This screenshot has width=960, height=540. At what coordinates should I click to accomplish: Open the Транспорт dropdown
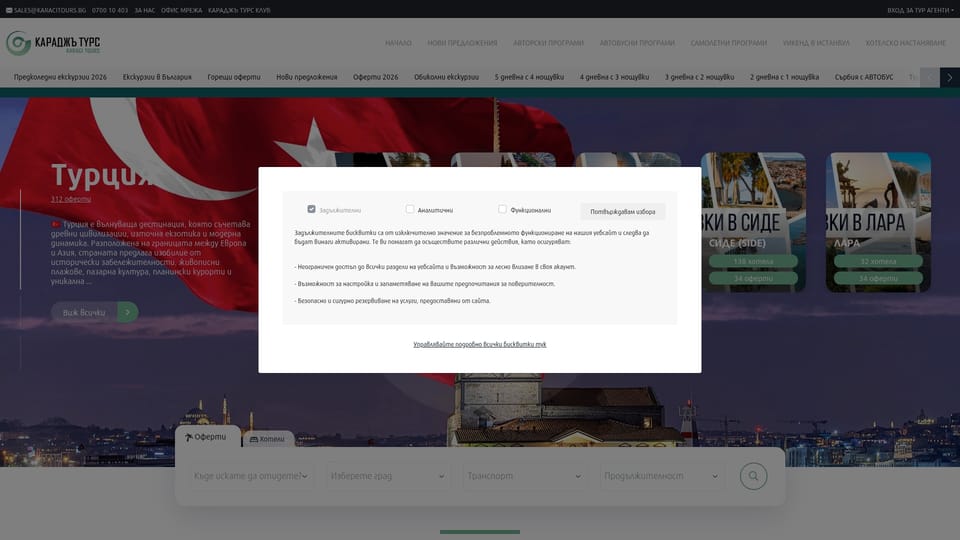525,476
